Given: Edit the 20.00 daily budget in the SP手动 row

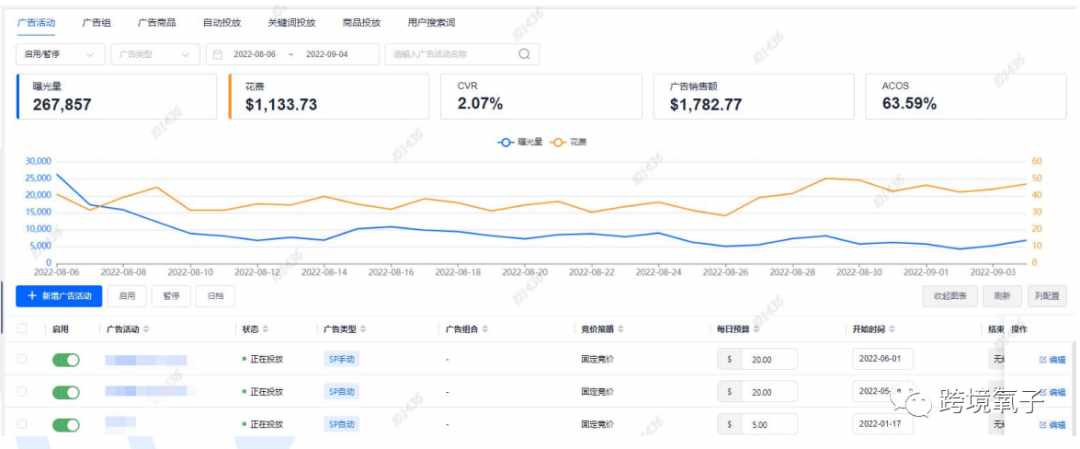Looking at the screenshot, I should (769, 359).
